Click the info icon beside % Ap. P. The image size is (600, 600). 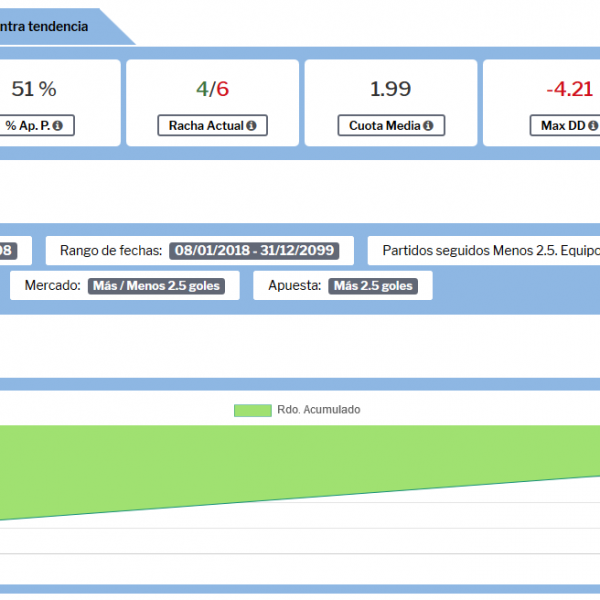click(x=57, y=126)
